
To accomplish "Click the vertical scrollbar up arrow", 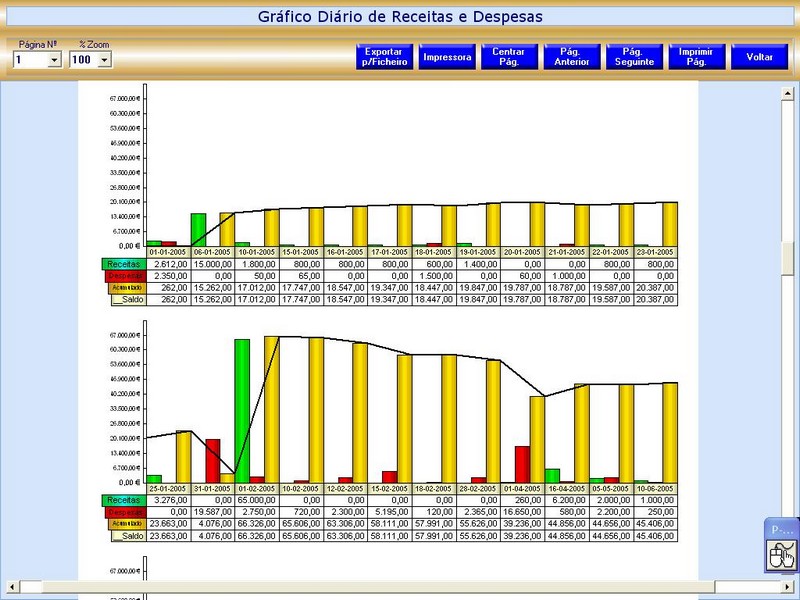I will point(789,92).
